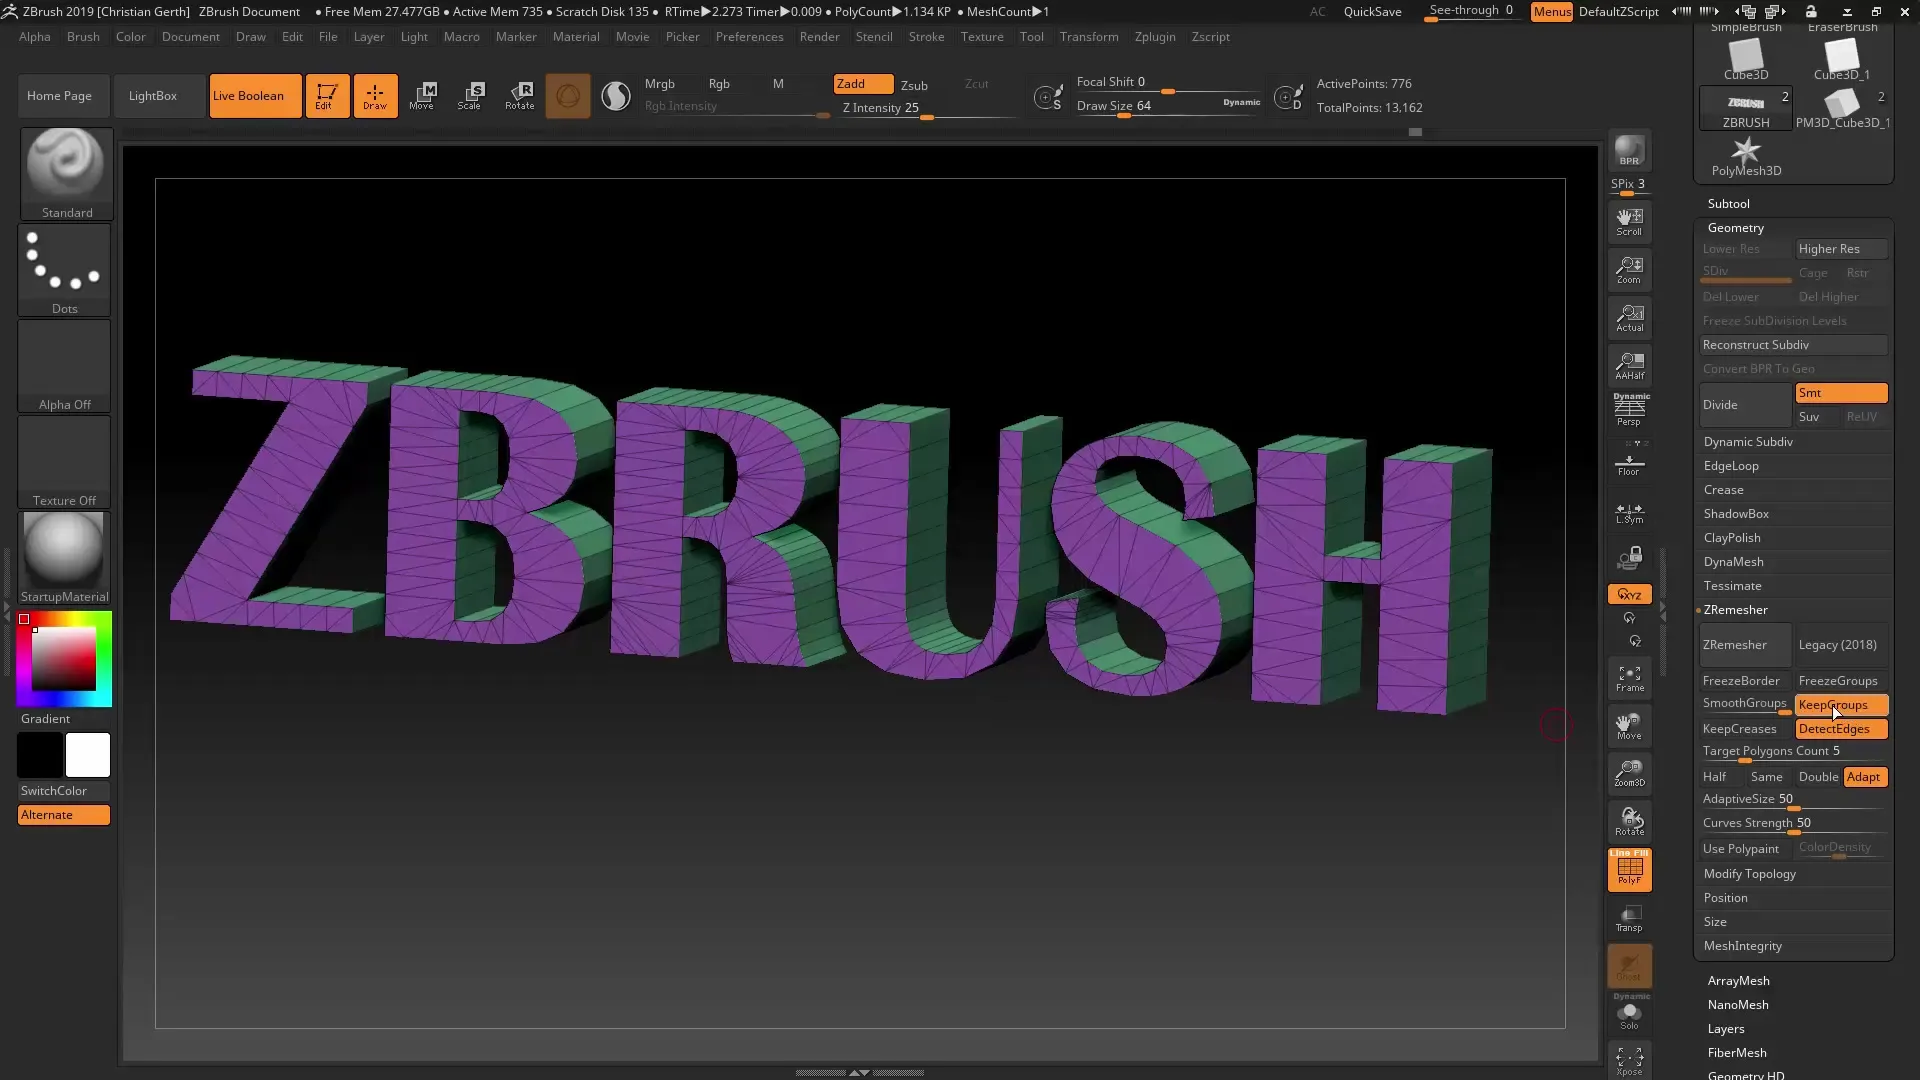Toggle the Floor grid icon
The height and width of the screenshot is (1080, 1920).
click(1629, 465)
